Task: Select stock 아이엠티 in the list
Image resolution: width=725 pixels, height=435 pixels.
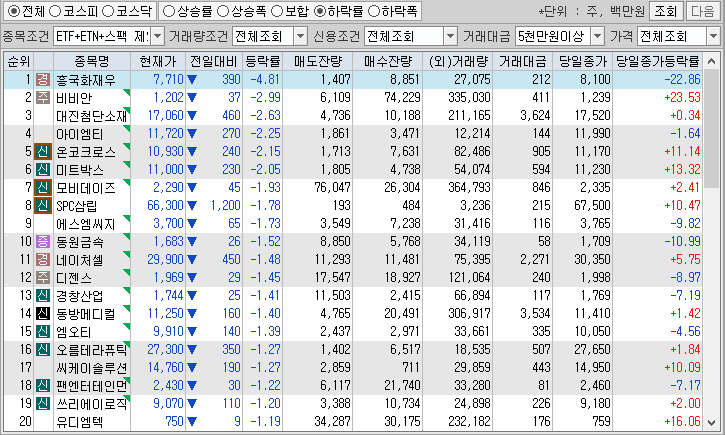Action: click(x=80, y=134)
